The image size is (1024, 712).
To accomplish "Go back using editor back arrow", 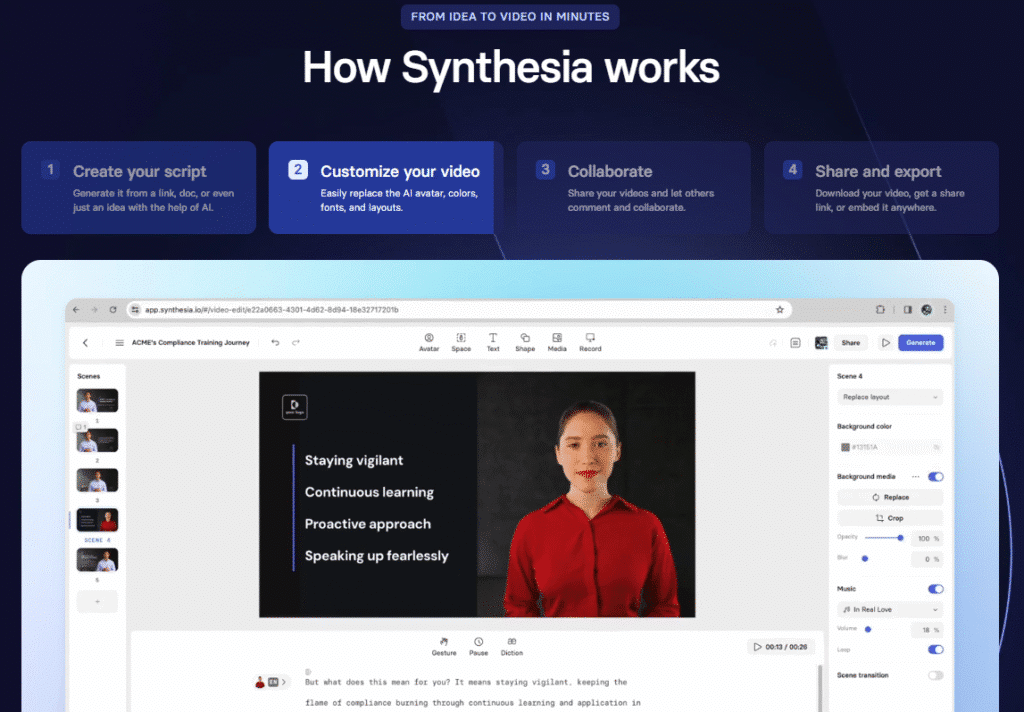I will point(85,342).
